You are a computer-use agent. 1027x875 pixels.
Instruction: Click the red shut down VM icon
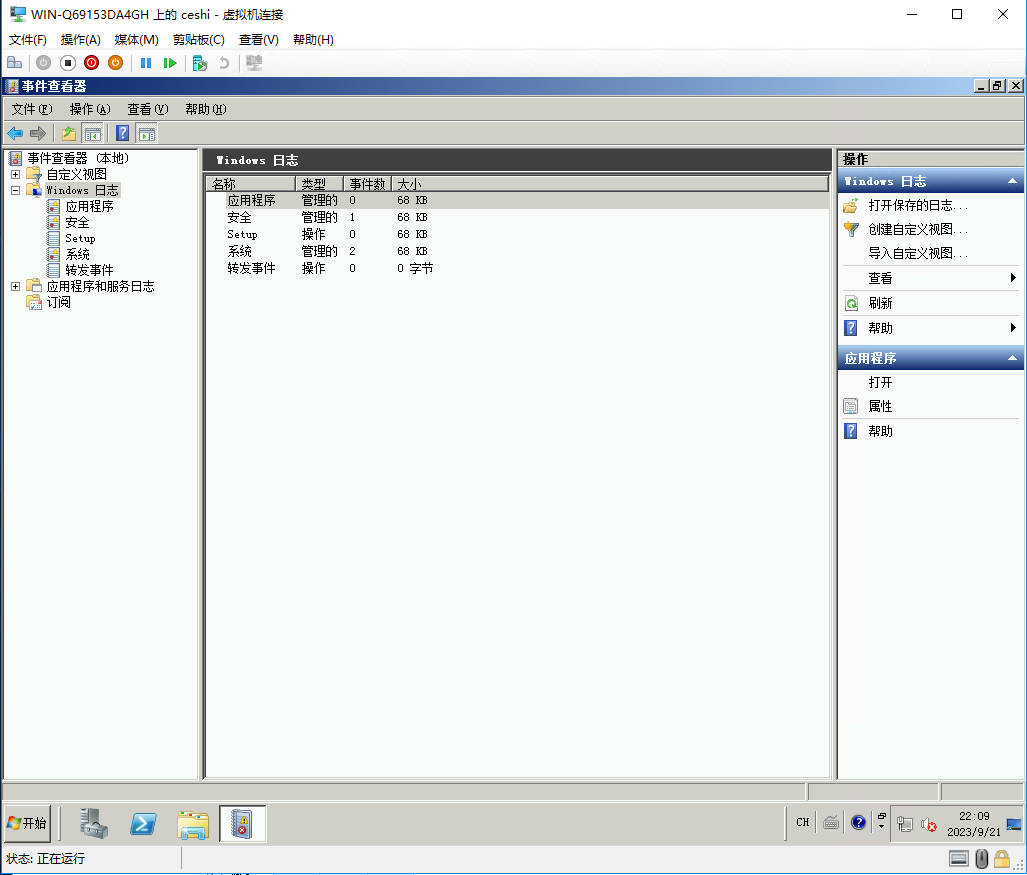[x=92, y=63]
